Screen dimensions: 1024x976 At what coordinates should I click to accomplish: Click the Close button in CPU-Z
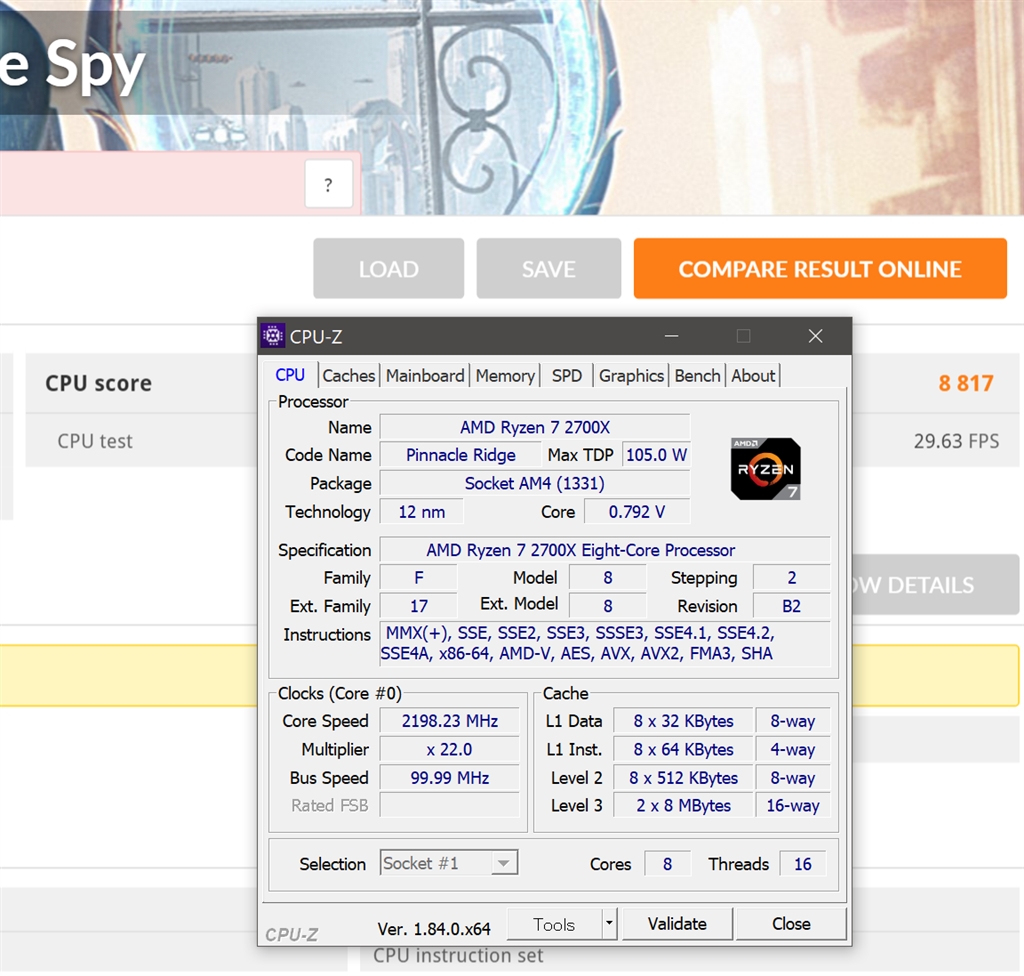[x=791, y=924]
